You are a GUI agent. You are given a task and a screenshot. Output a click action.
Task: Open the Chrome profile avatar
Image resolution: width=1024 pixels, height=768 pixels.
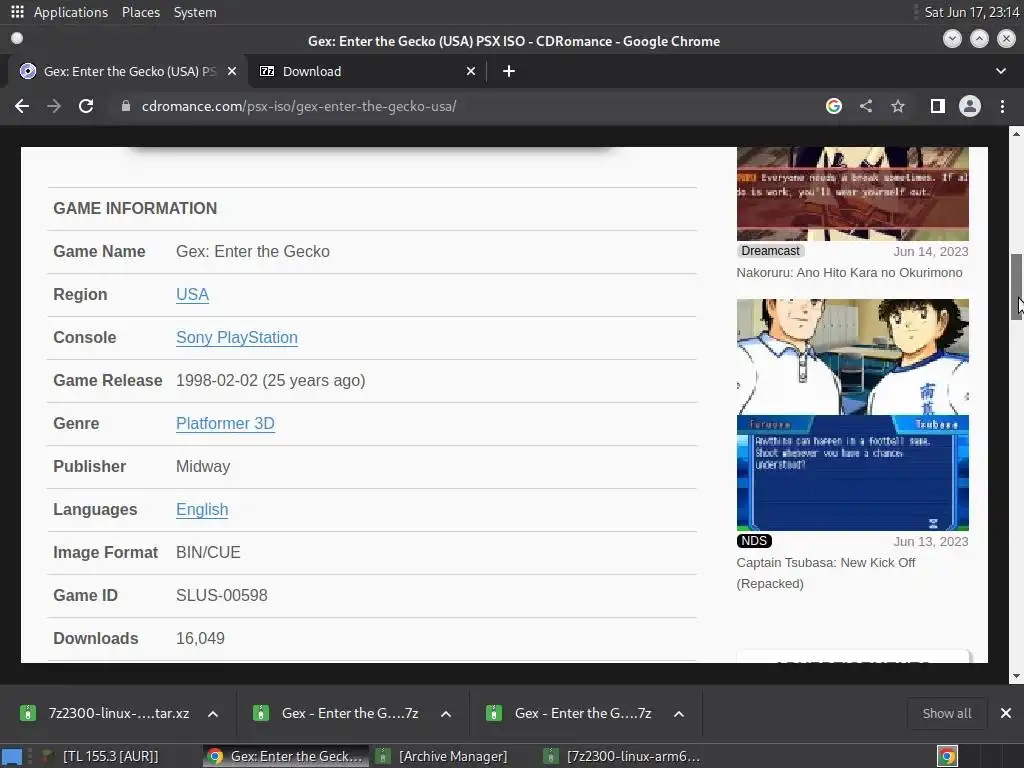970,106
